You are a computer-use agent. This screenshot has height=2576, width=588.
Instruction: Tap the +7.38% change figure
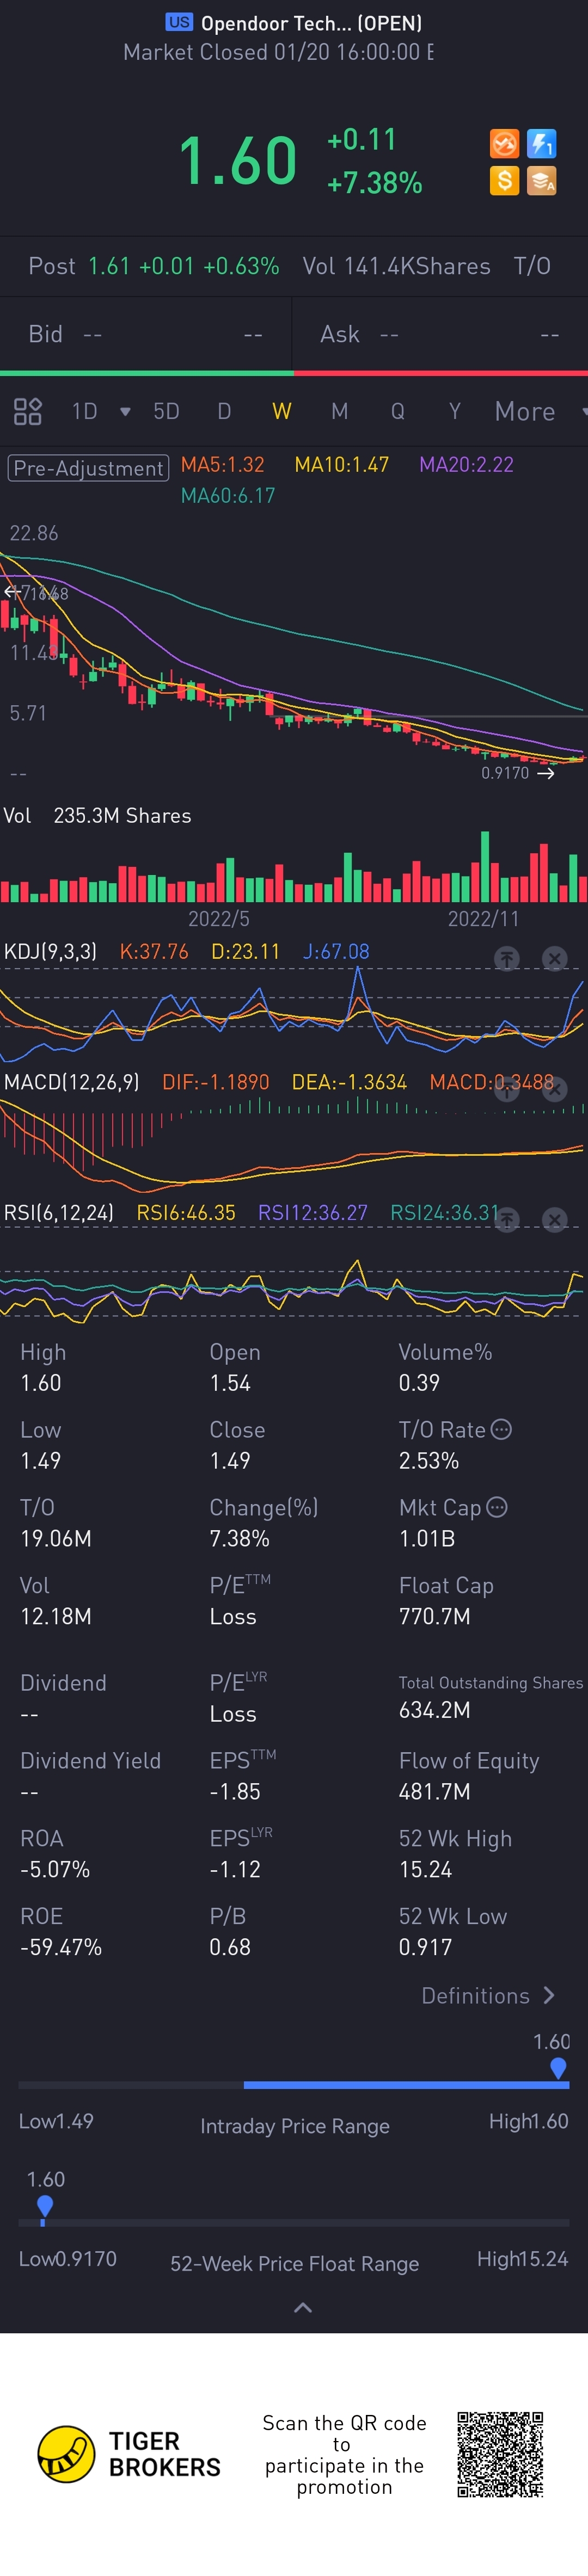pos(375,183)
